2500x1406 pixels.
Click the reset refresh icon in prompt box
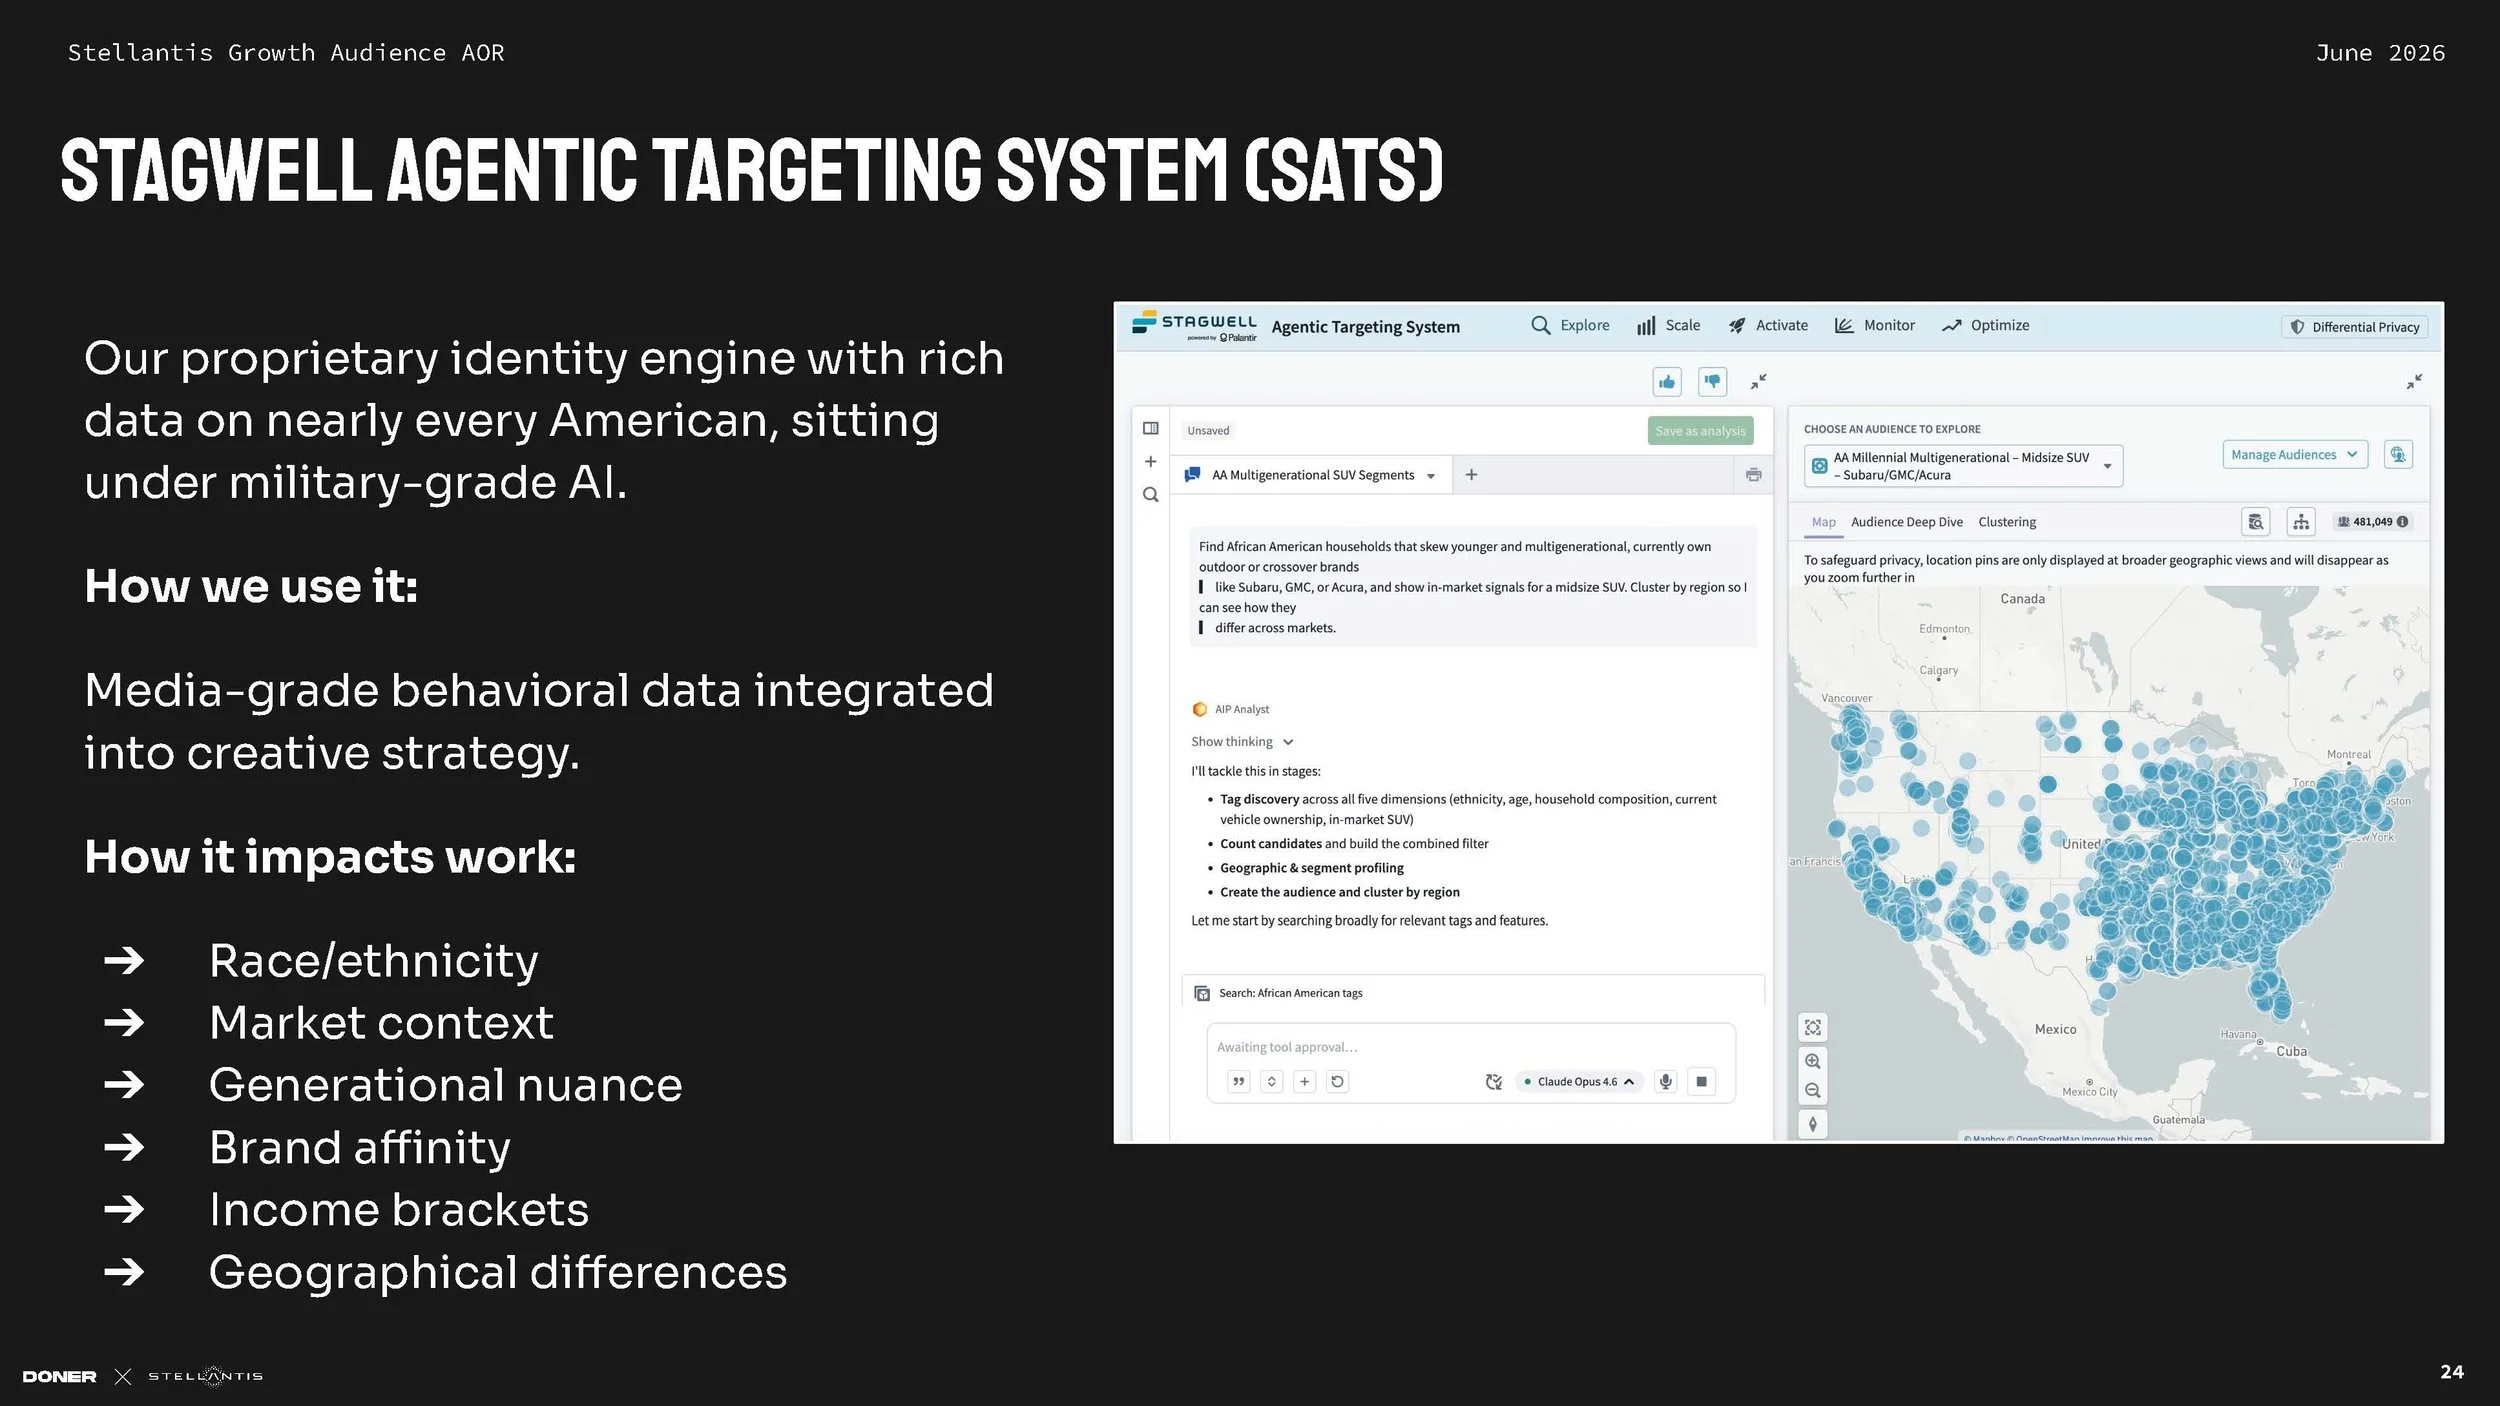(1338, 1082)
